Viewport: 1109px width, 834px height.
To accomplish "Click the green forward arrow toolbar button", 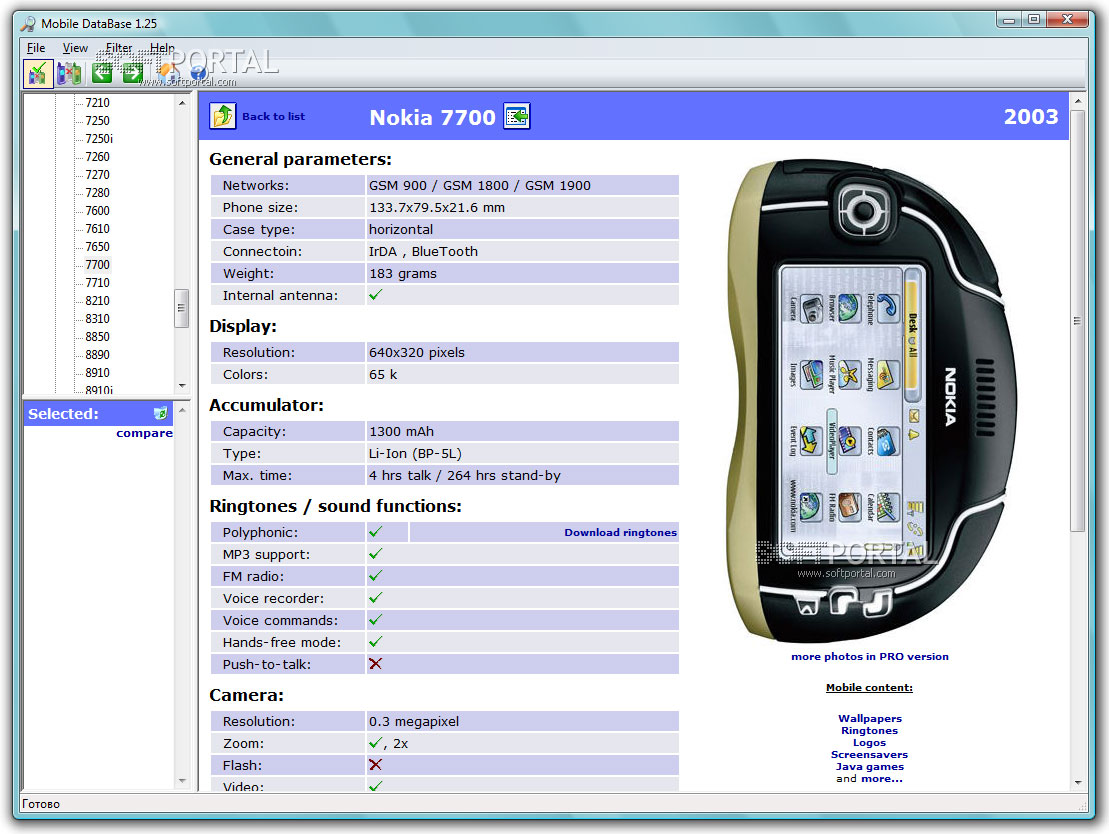I will point(132,72).
